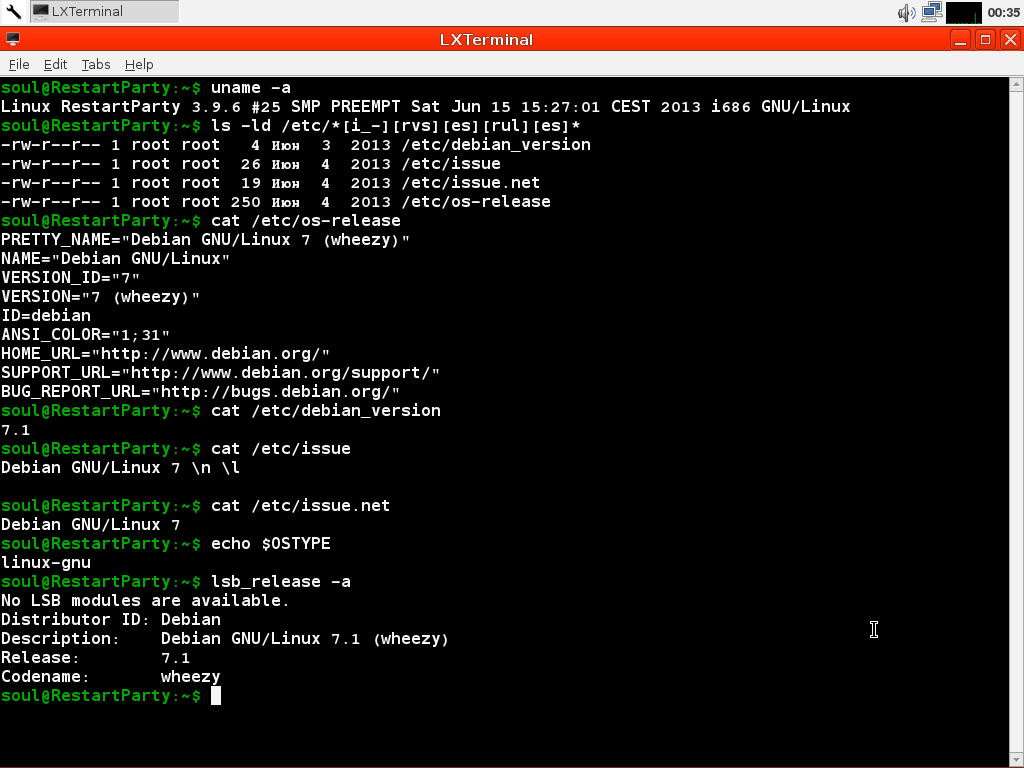Viewport: 1024px width, 768px height.
Task: Click the 'linux-gnu' output
Action: [46, 563]
